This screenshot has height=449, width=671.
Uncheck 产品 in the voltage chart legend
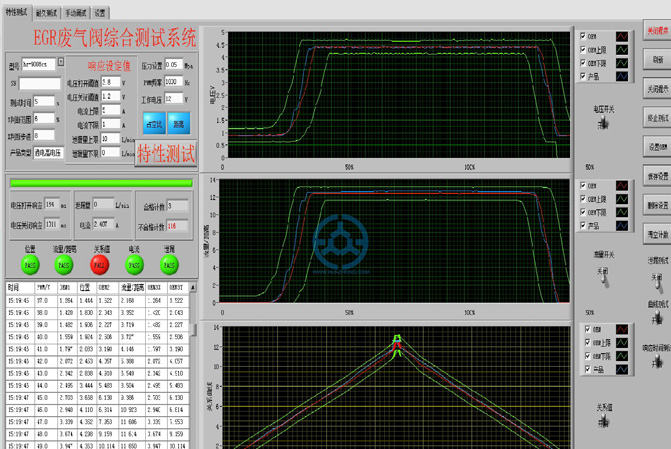pos(583,76)
